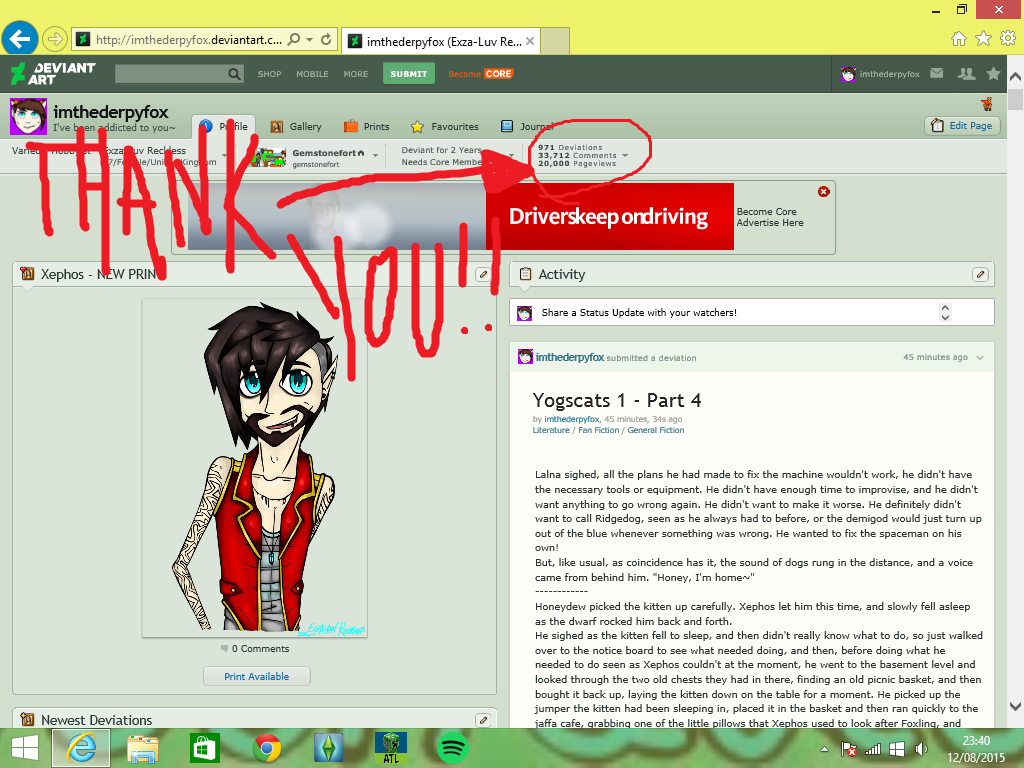Click the small pixel character badge icon
The width and height of the screenshot is (1024, 768).
coord(987,103)
